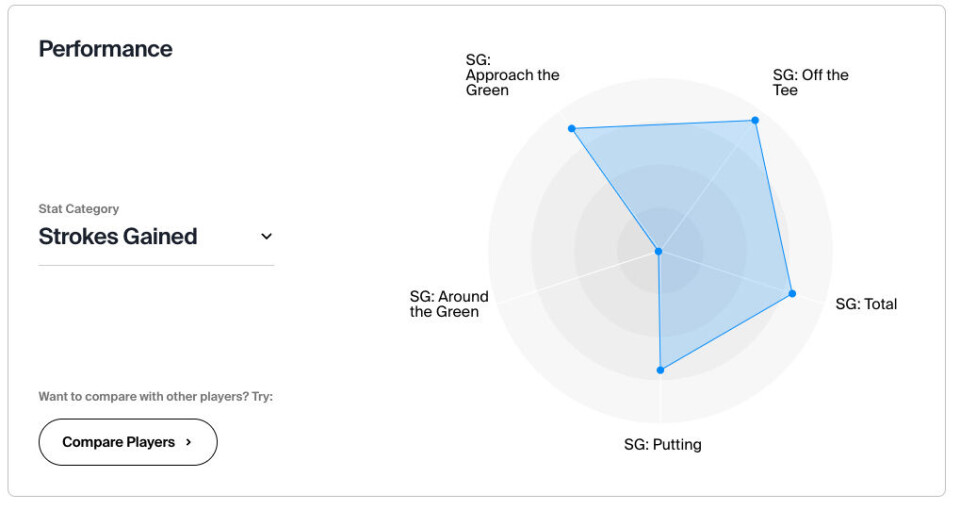
Task: Select the SG: Around the Green data point
Action: pyautogui.click(x=659, y=251)
